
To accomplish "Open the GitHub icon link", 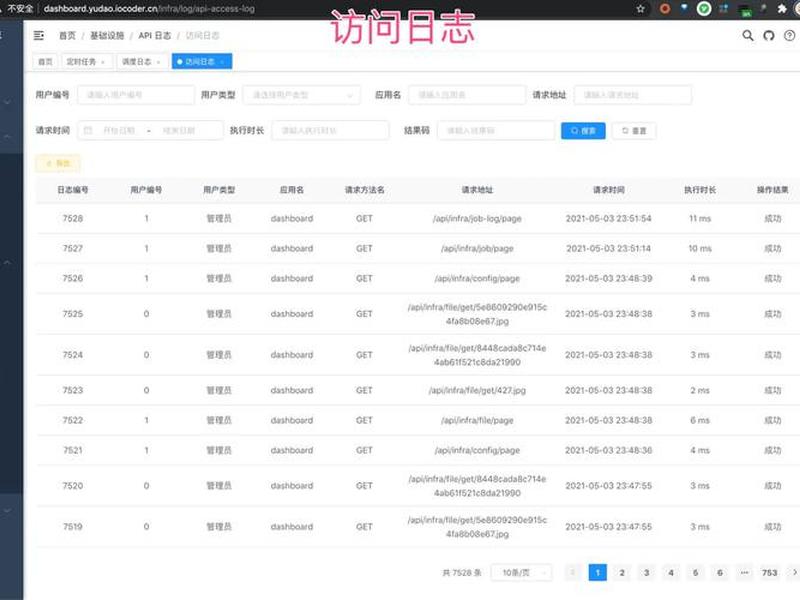I will 768,35.
